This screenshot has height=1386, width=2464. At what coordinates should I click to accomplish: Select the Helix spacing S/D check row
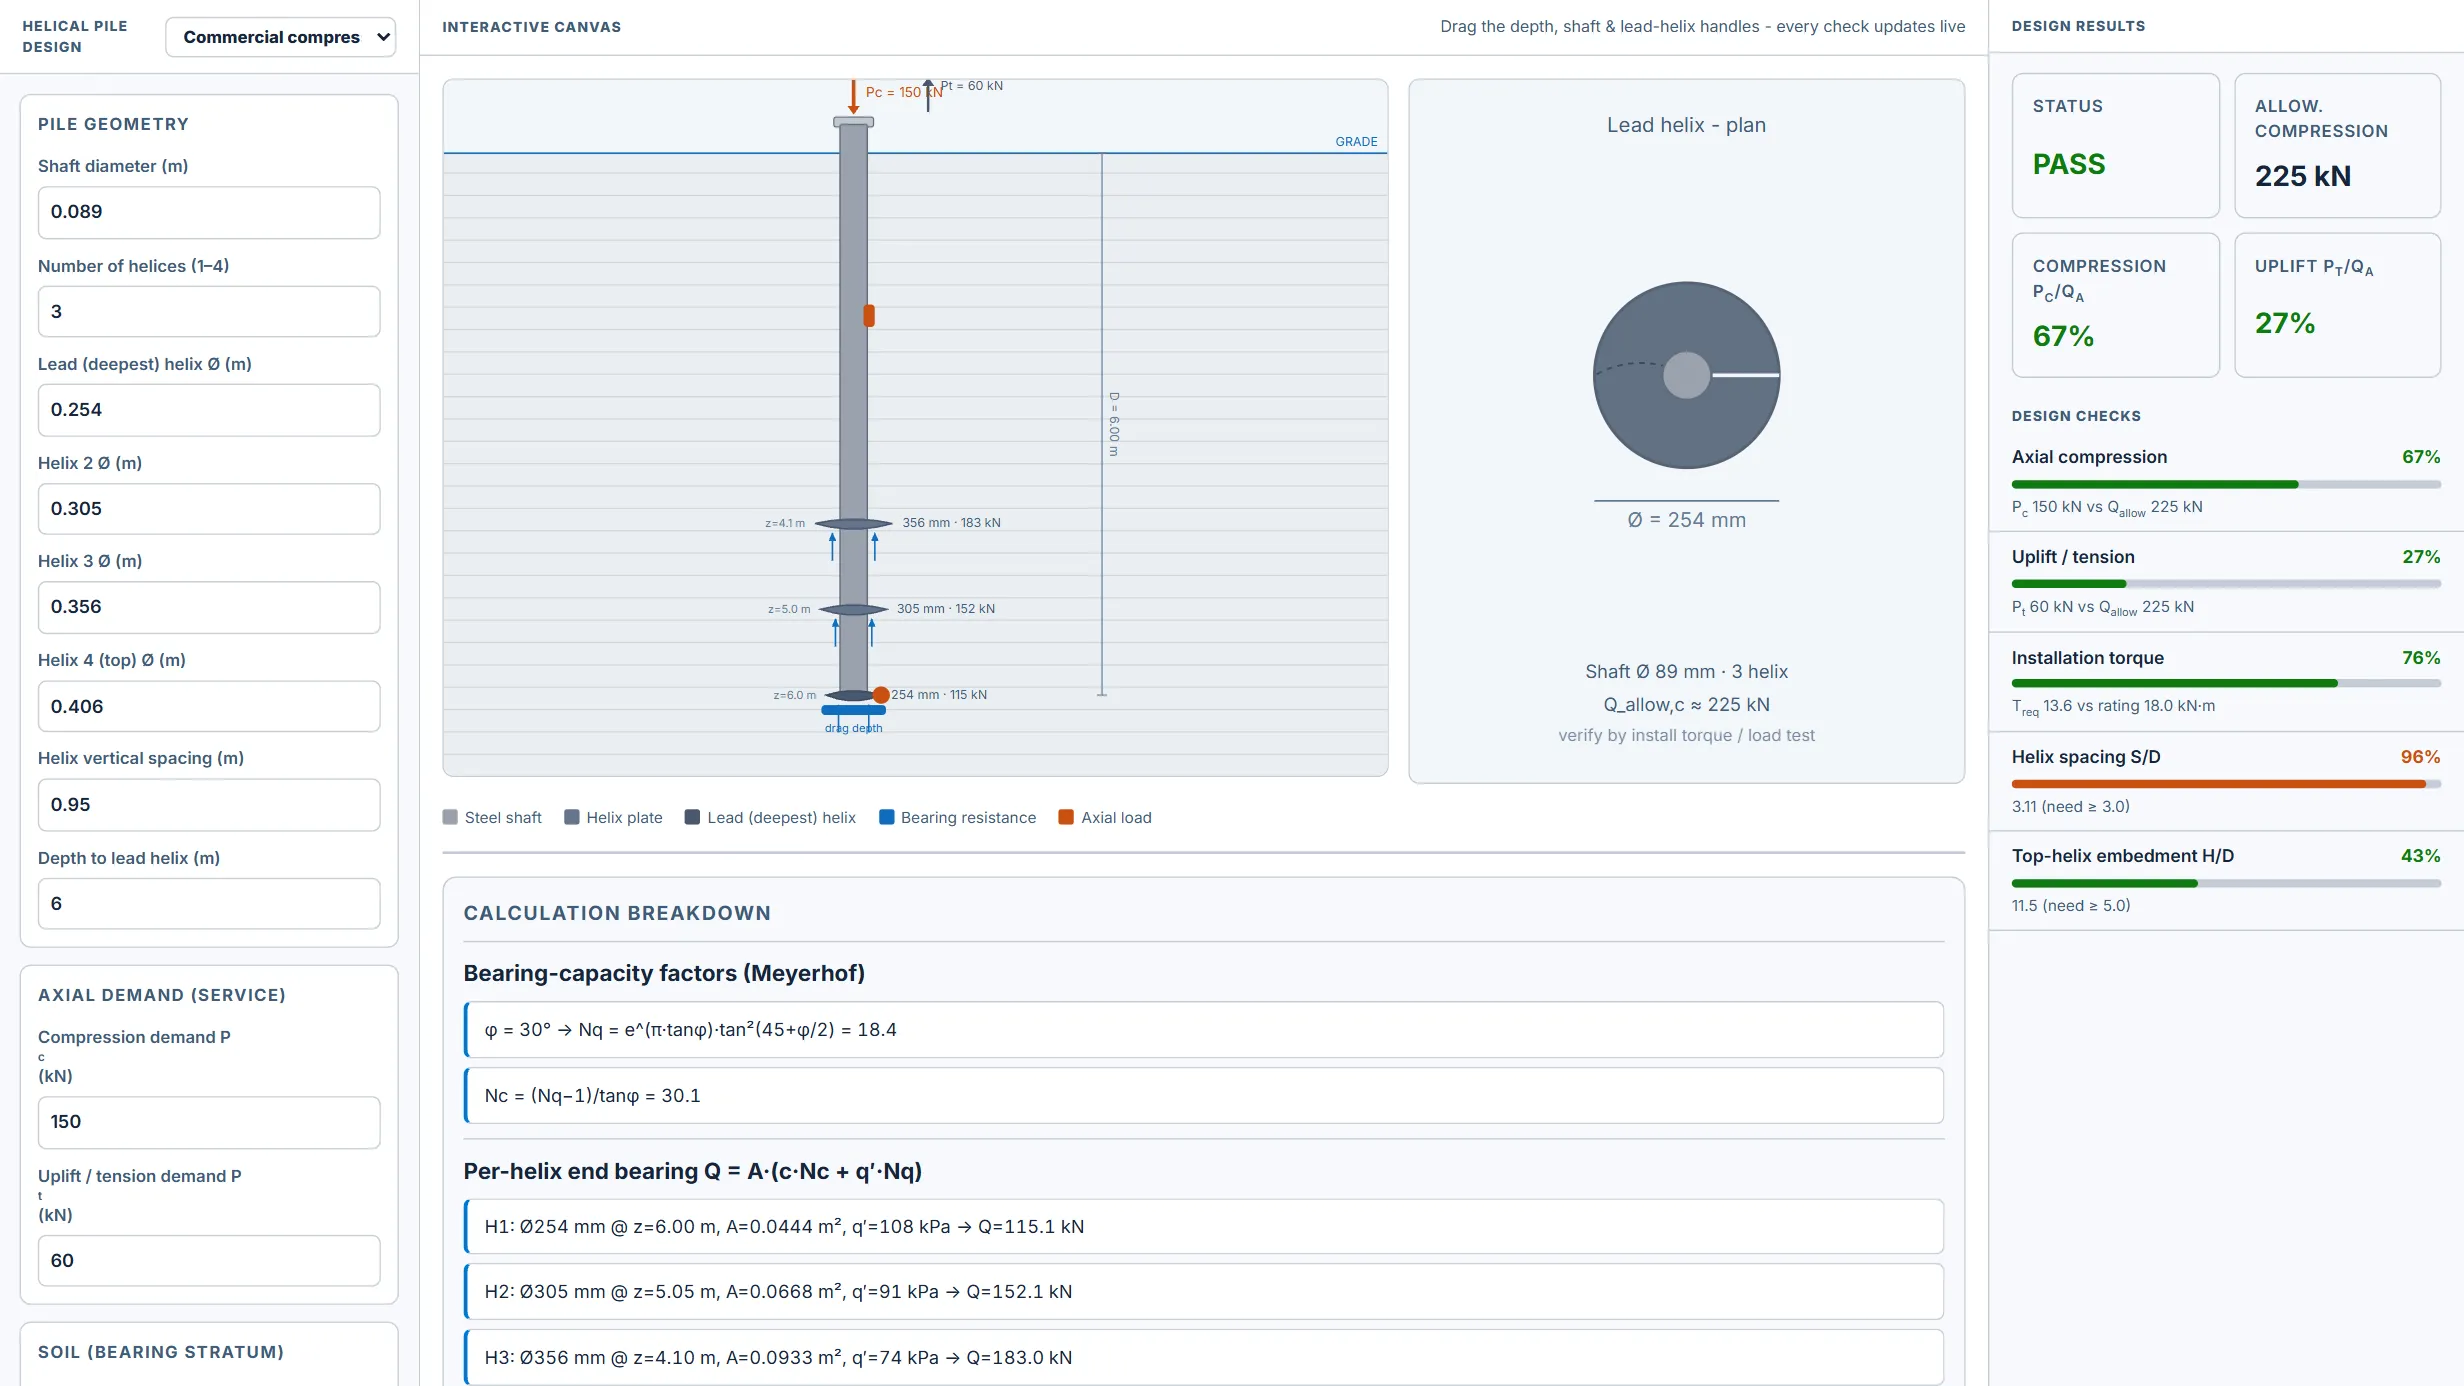pos(2226,781)
